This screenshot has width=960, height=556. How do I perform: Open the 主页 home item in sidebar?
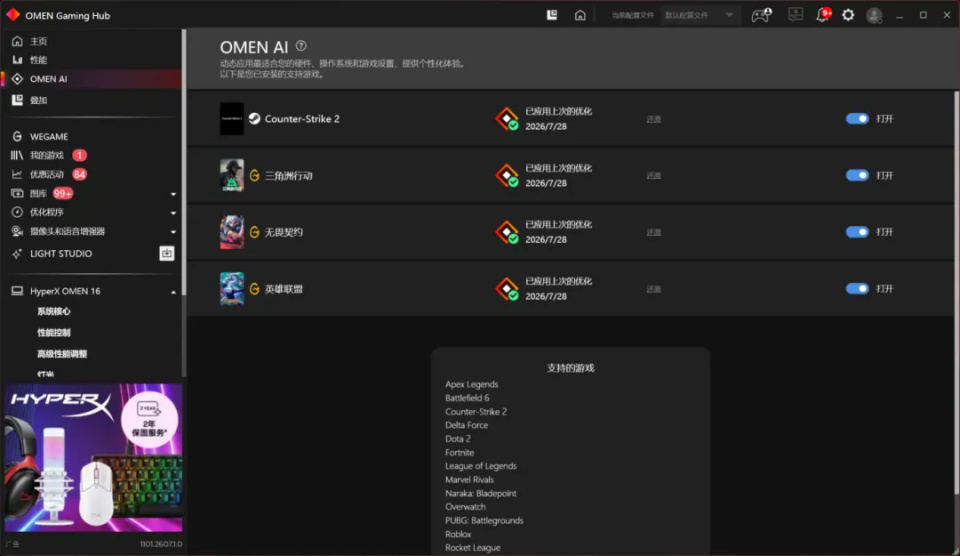click(39, 41)
